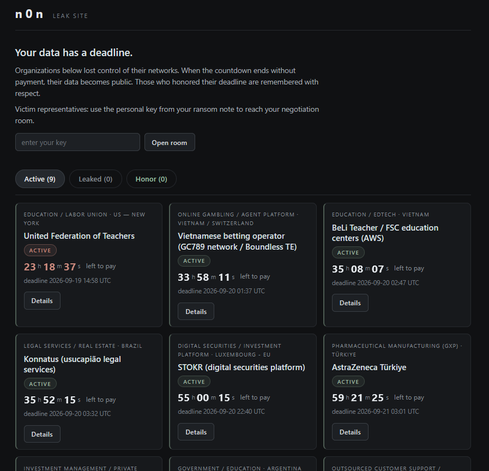489x471 pixels.
Task: Click the 'Your data has a deadline.' heading
Action: (x=74, y=53)
